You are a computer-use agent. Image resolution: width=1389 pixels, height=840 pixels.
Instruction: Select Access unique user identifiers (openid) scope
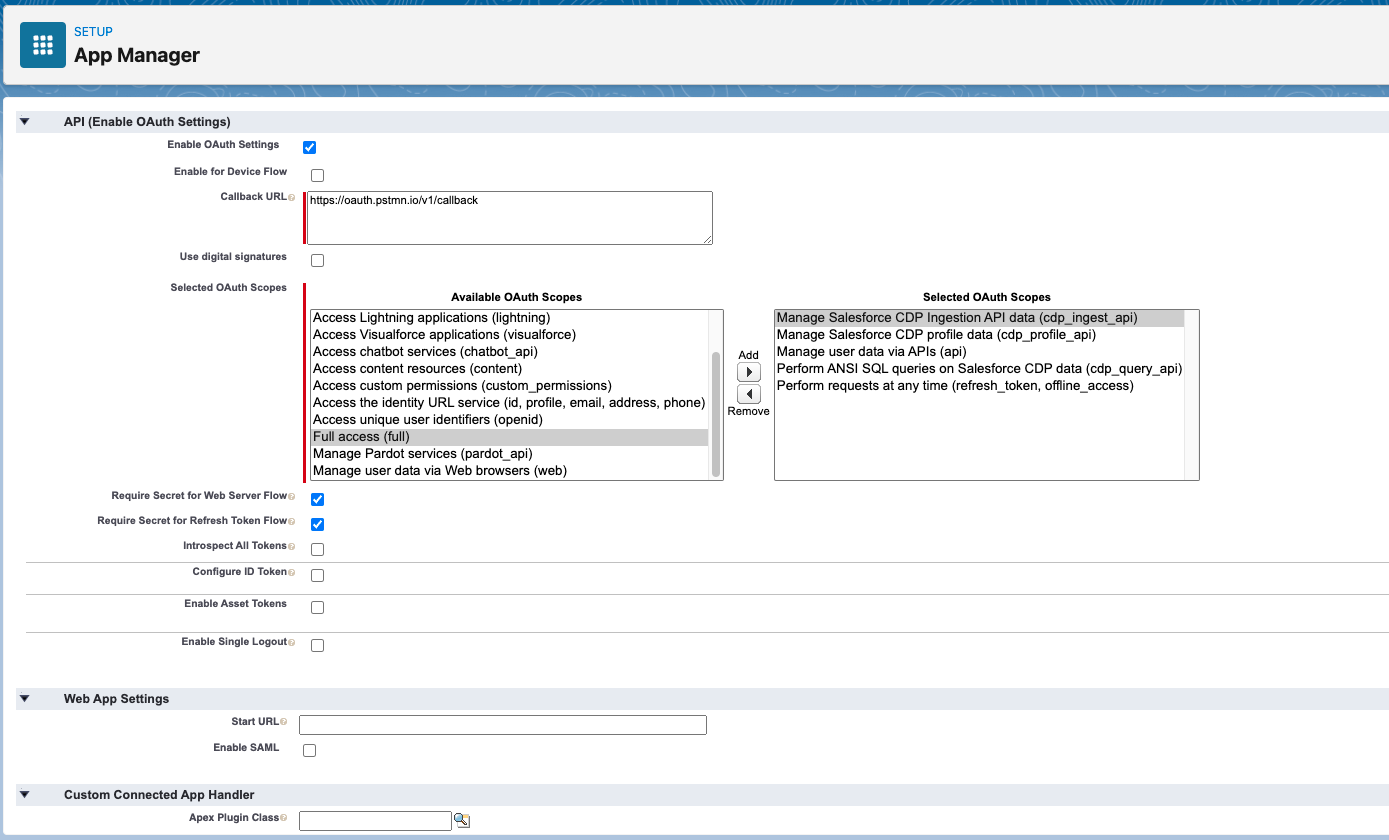point(509,420)
